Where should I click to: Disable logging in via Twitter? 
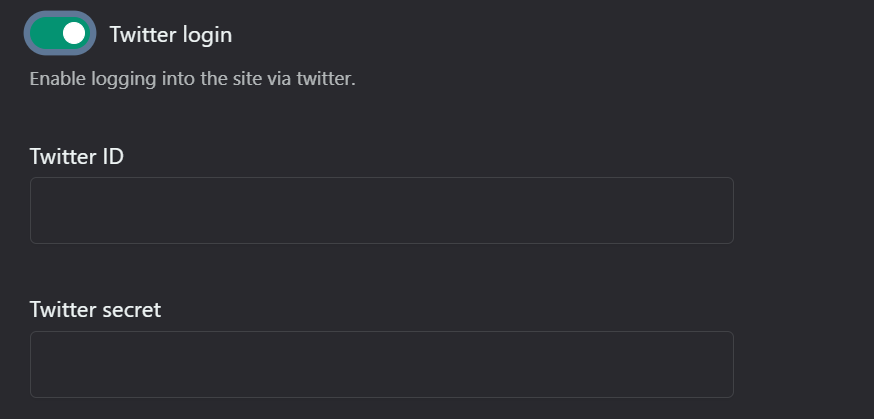click(60, 33)
